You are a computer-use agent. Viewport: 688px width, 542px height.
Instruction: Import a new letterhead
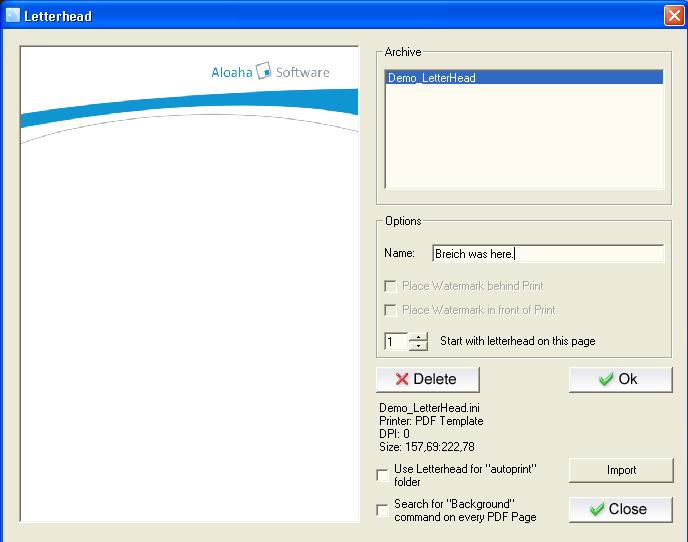[x=621, y=470]
